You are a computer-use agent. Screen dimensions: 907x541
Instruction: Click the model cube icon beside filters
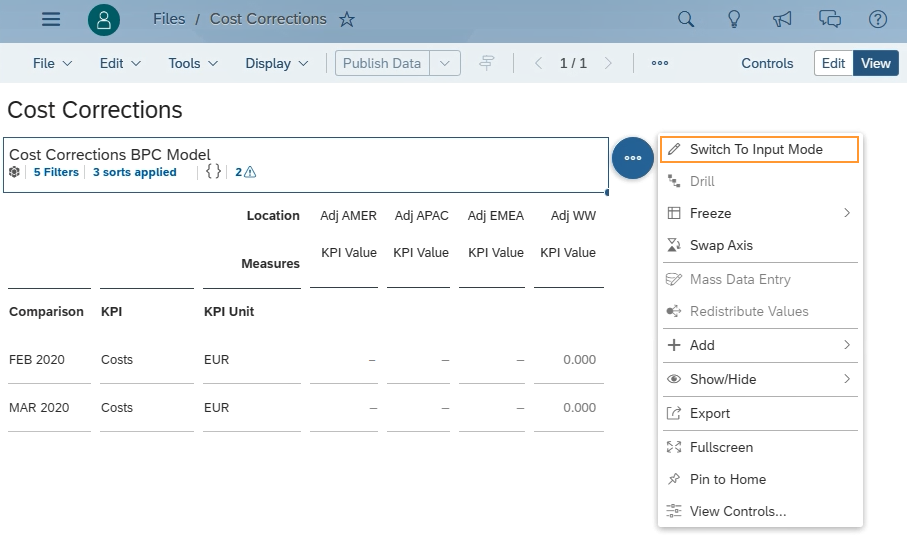pyautogui.click(x=14, y=172)
